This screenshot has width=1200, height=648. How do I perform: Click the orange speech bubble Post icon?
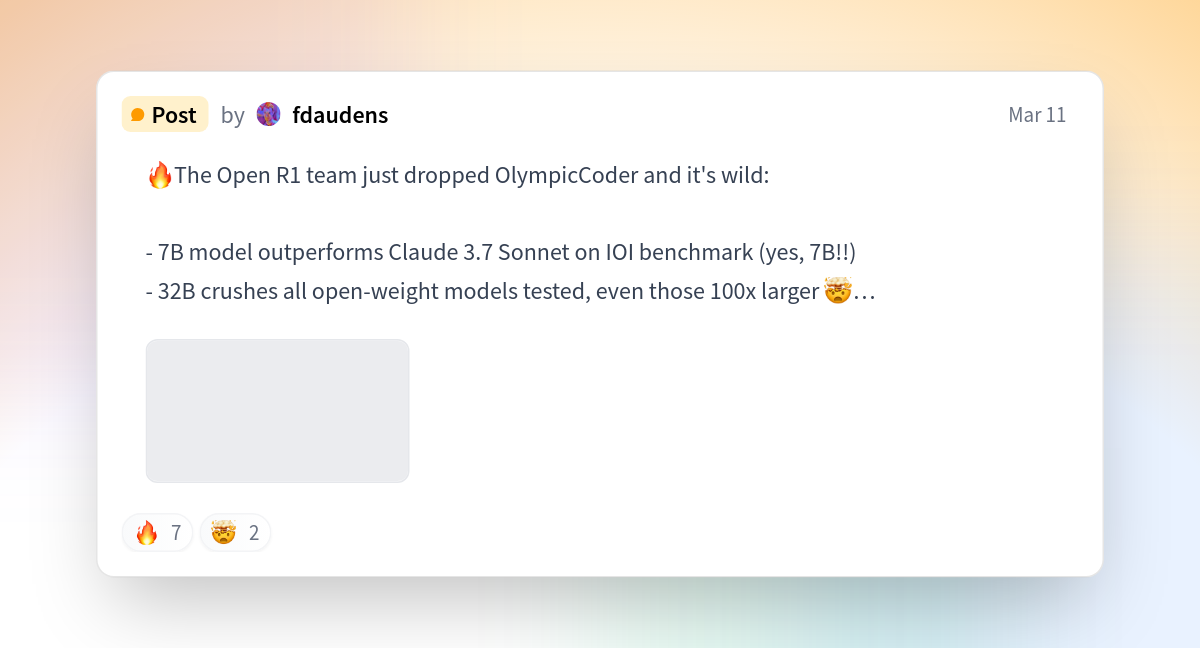tap(138, 115)
